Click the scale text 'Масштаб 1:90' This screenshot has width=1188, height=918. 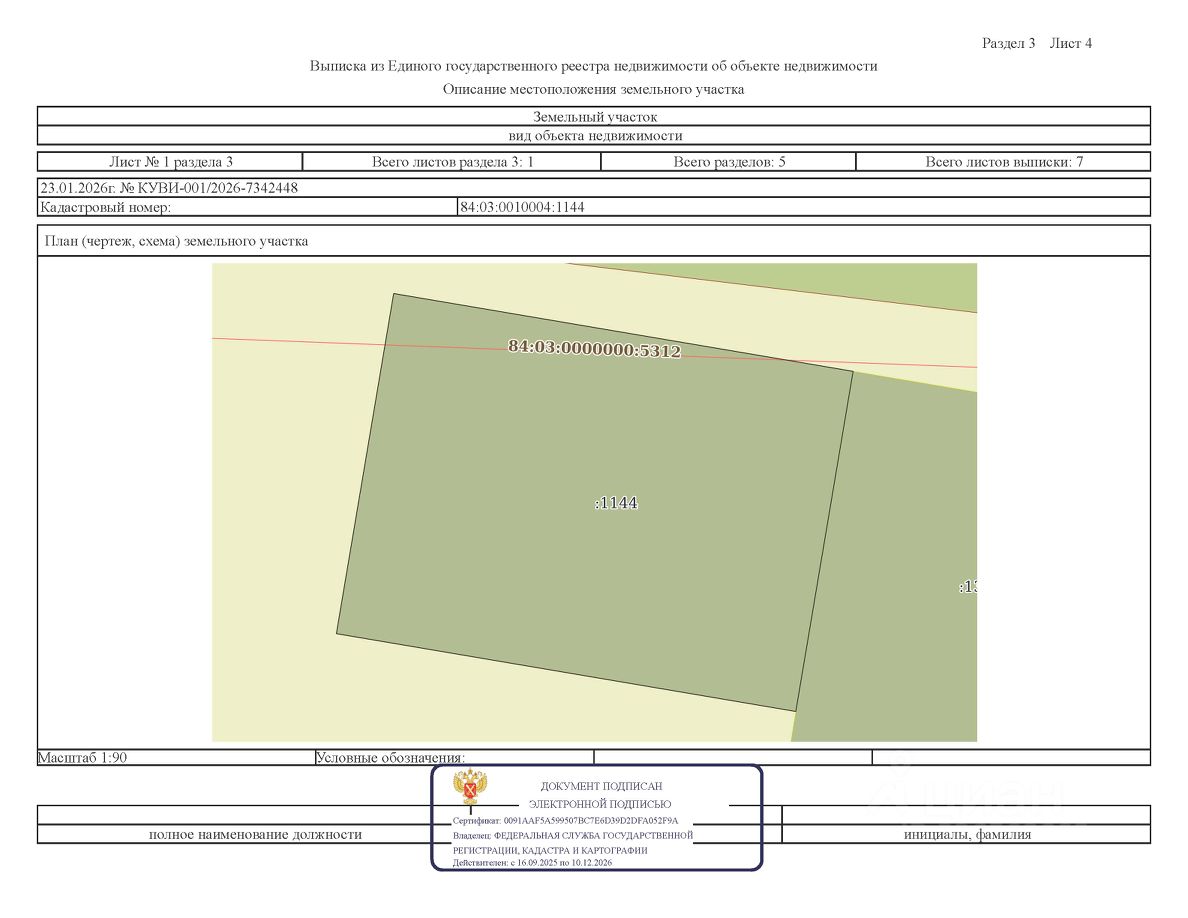83,757
